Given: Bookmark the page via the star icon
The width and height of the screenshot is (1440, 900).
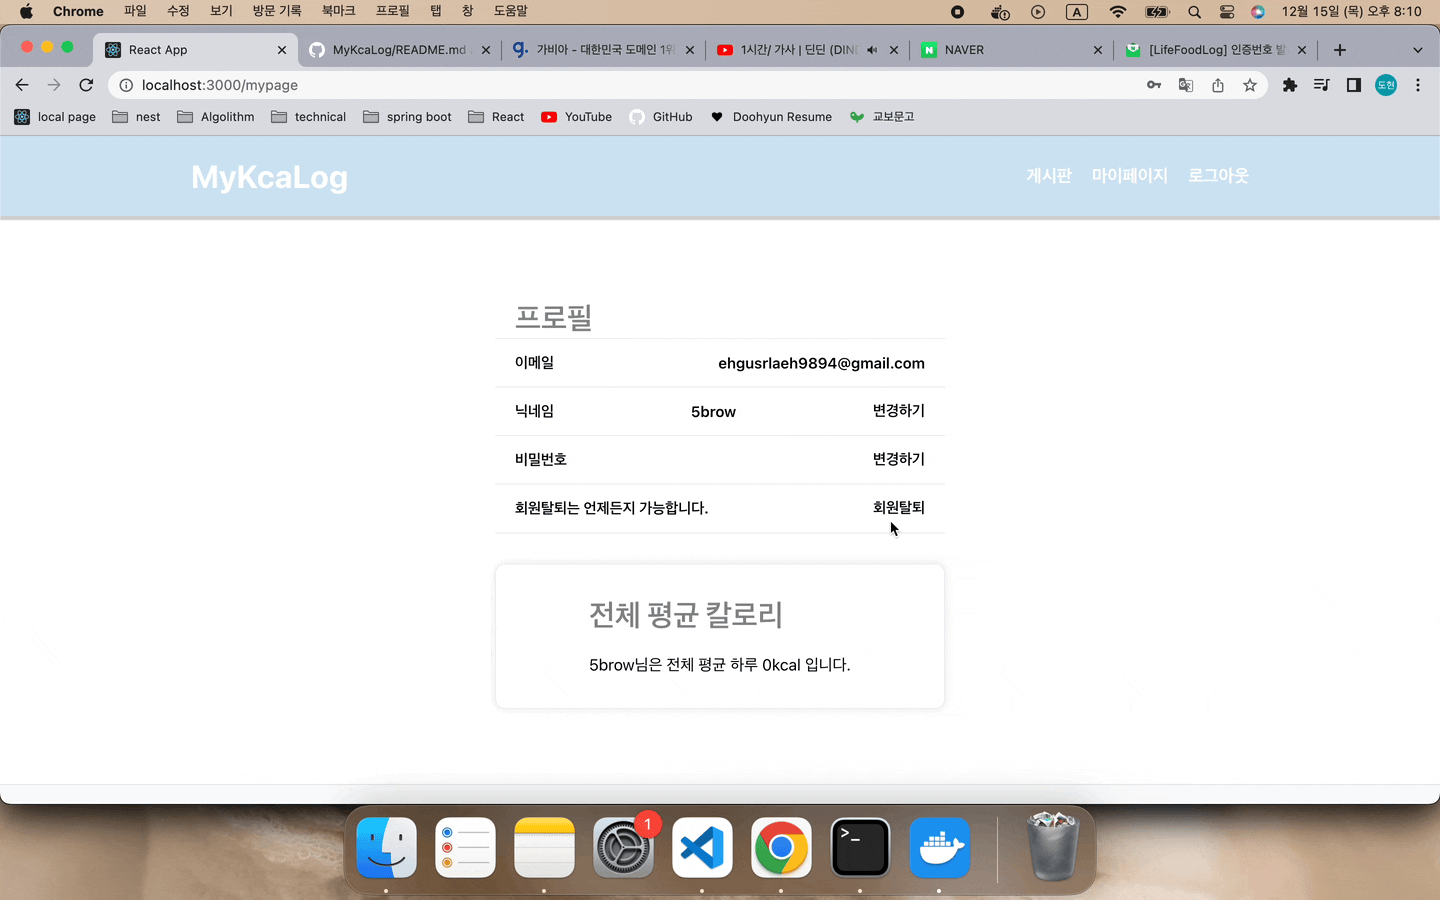Looking at the screenshot, I should pyautogui.click(x=1250, y=85).
